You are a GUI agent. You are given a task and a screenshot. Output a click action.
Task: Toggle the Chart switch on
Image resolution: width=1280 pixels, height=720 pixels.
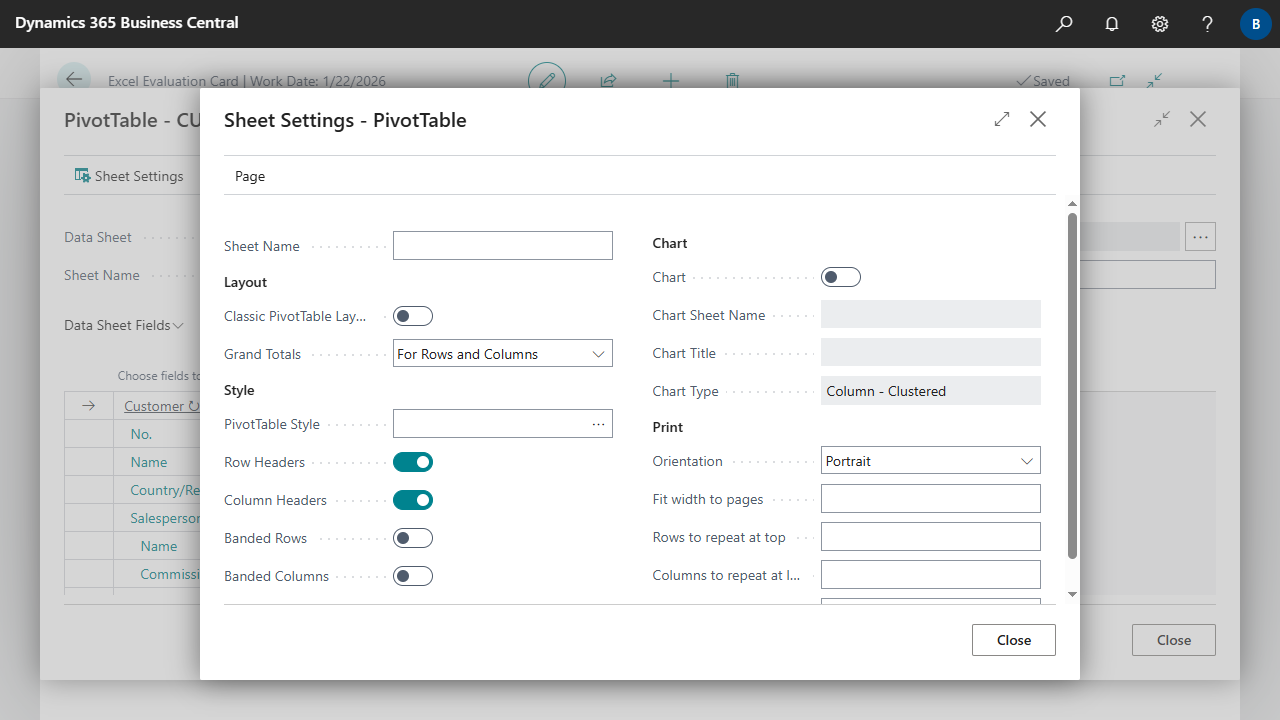[841, 277]
